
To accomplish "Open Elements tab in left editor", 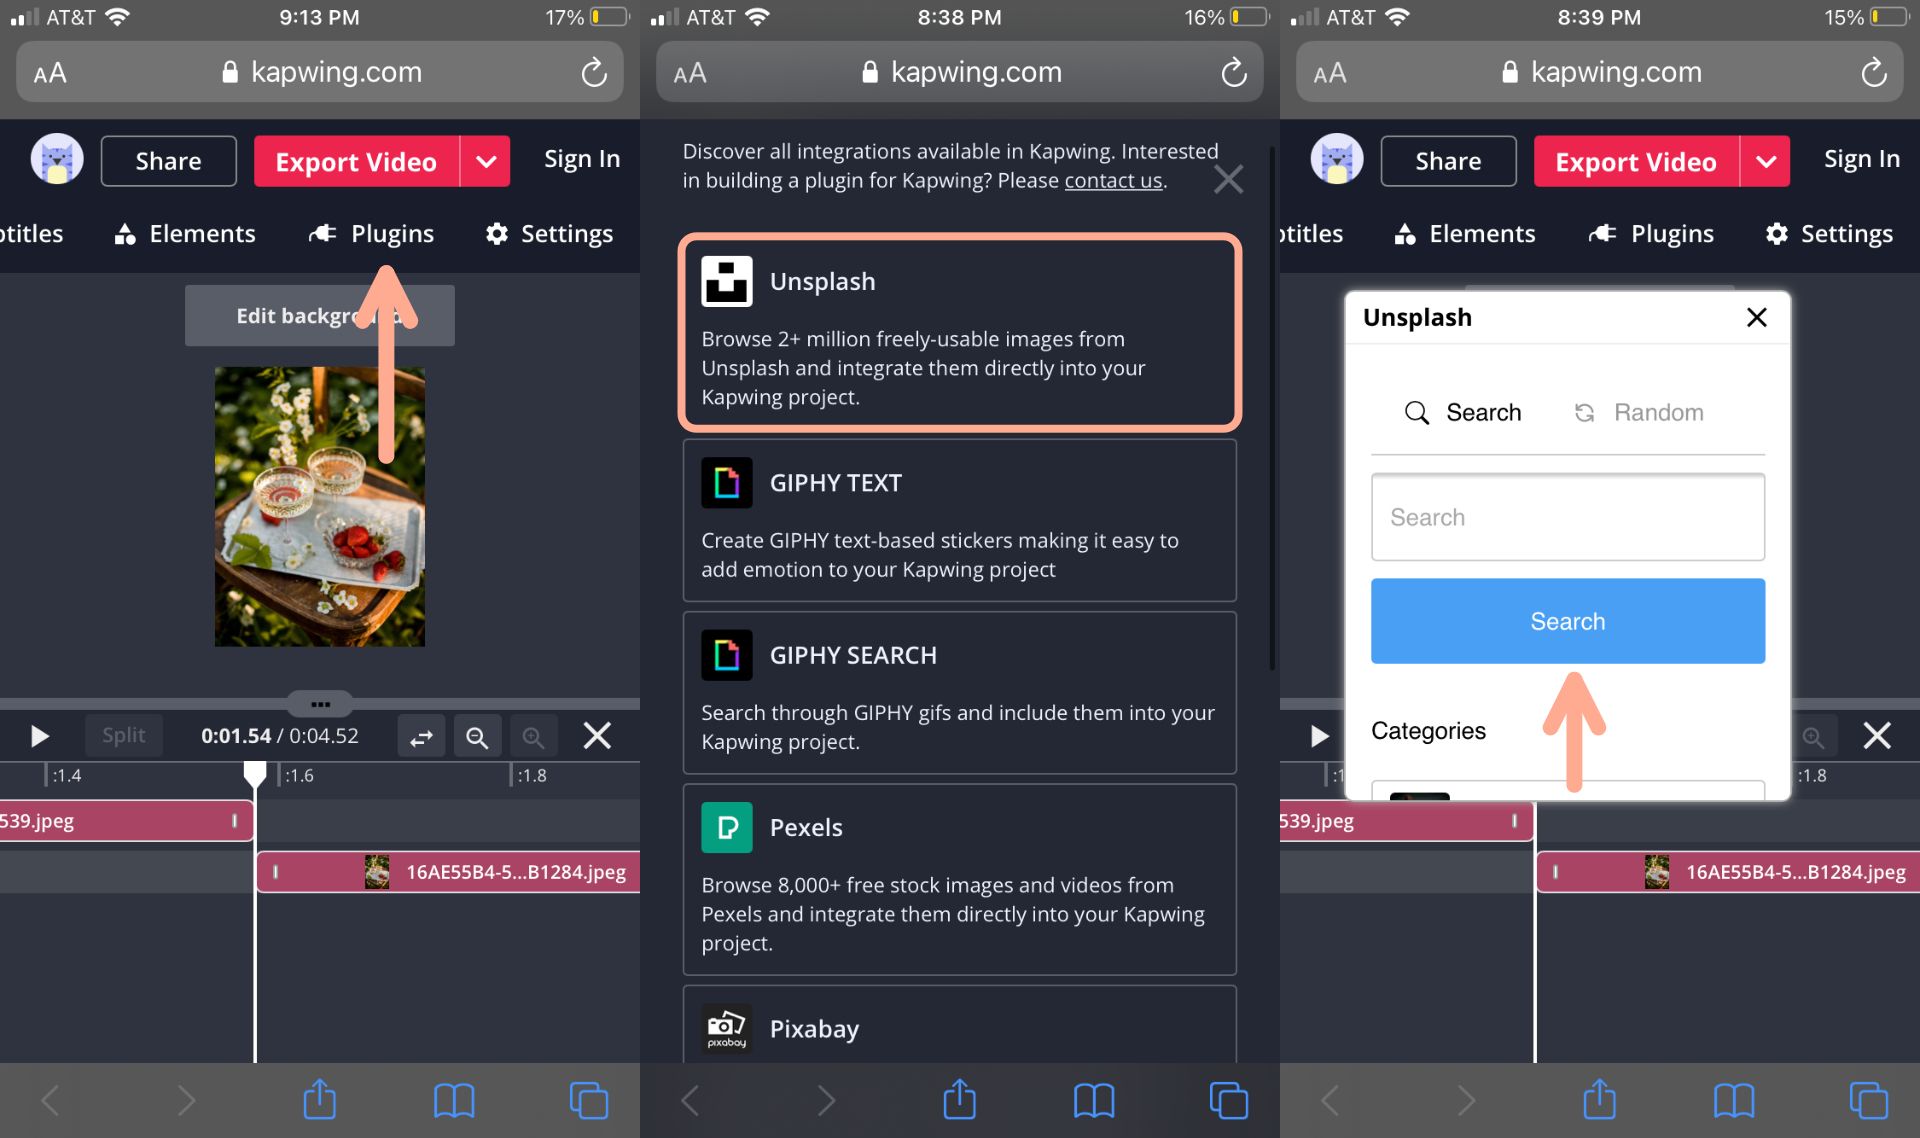I will click(x=185, y=234).
